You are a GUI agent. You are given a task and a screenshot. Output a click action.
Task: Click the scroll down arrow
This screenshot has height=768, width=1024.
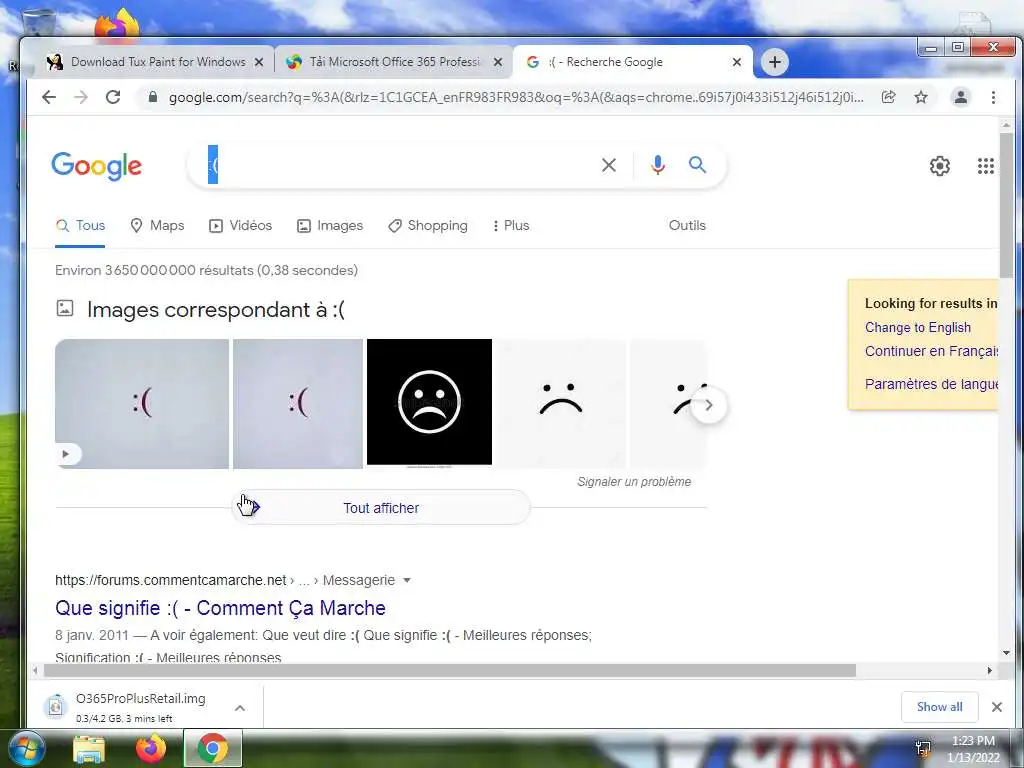[1006, 652]
